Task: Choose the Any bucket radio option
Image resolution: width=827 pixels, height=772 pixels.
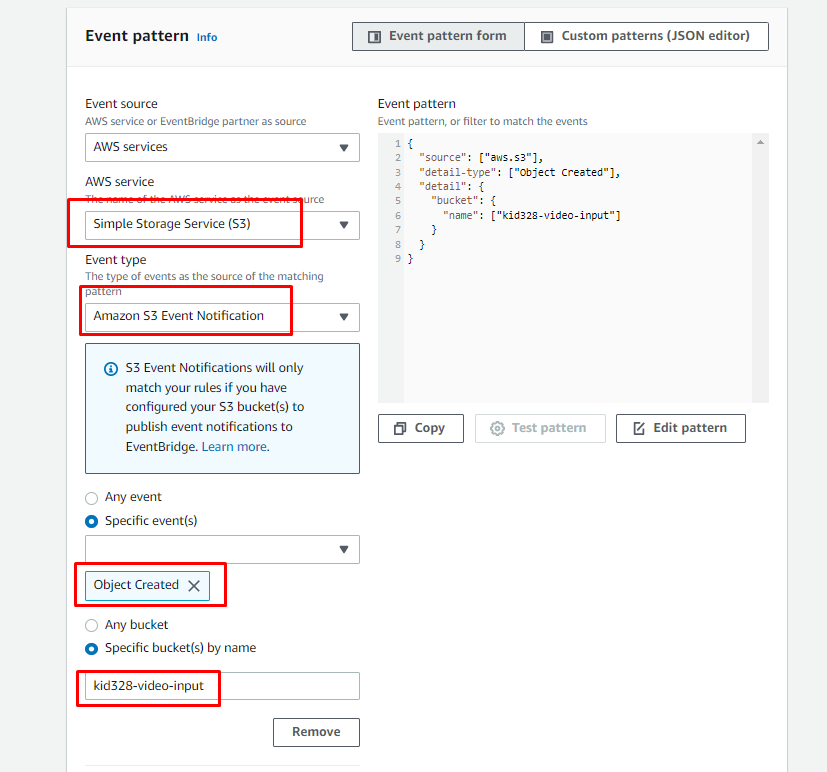Action: click(92, 625)
